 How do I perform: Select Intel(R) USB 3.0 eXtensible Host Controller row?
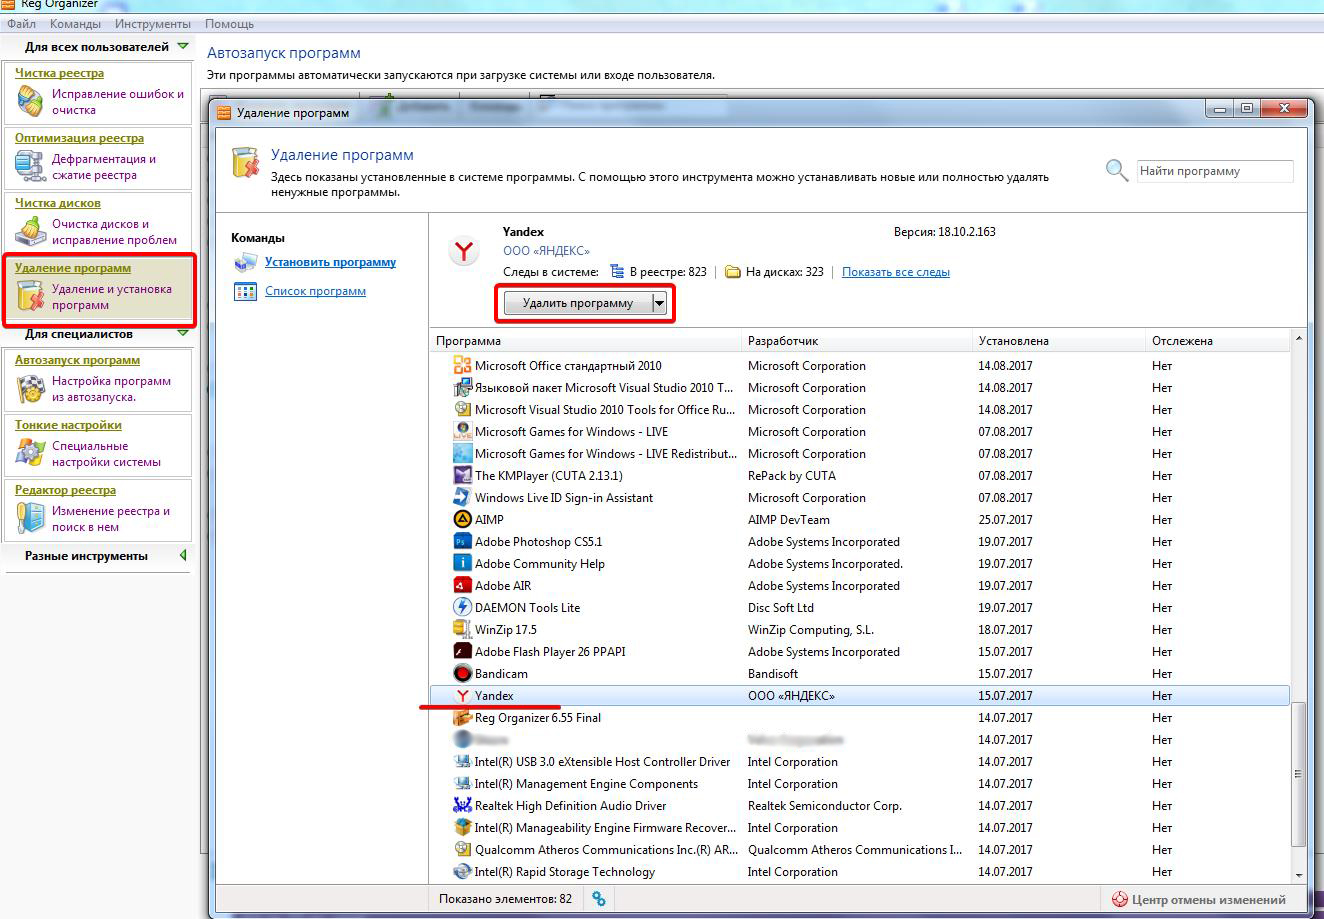tap(860, 761)
